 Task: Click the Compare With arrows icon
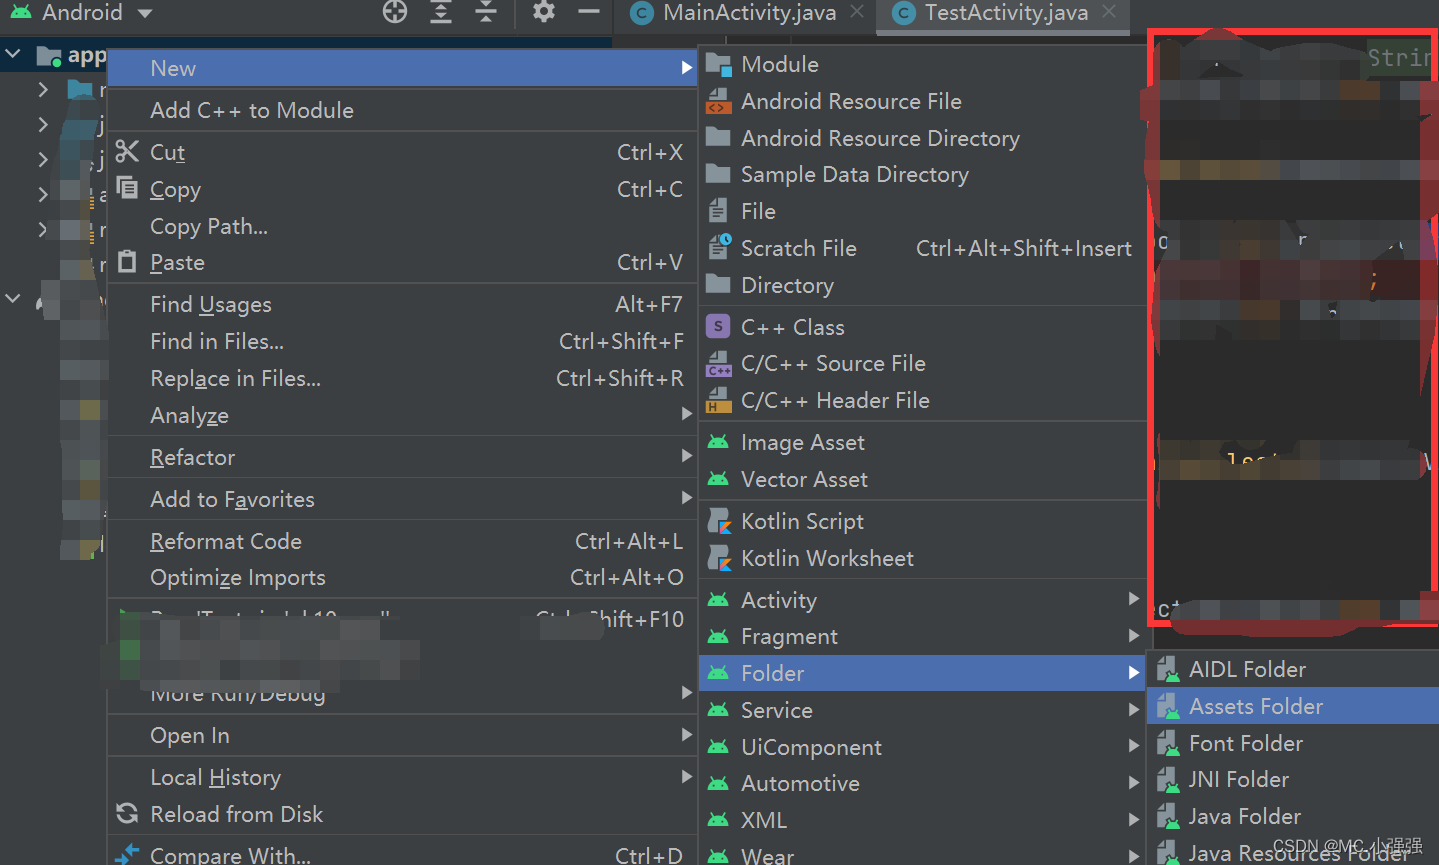tap(127, 854)
